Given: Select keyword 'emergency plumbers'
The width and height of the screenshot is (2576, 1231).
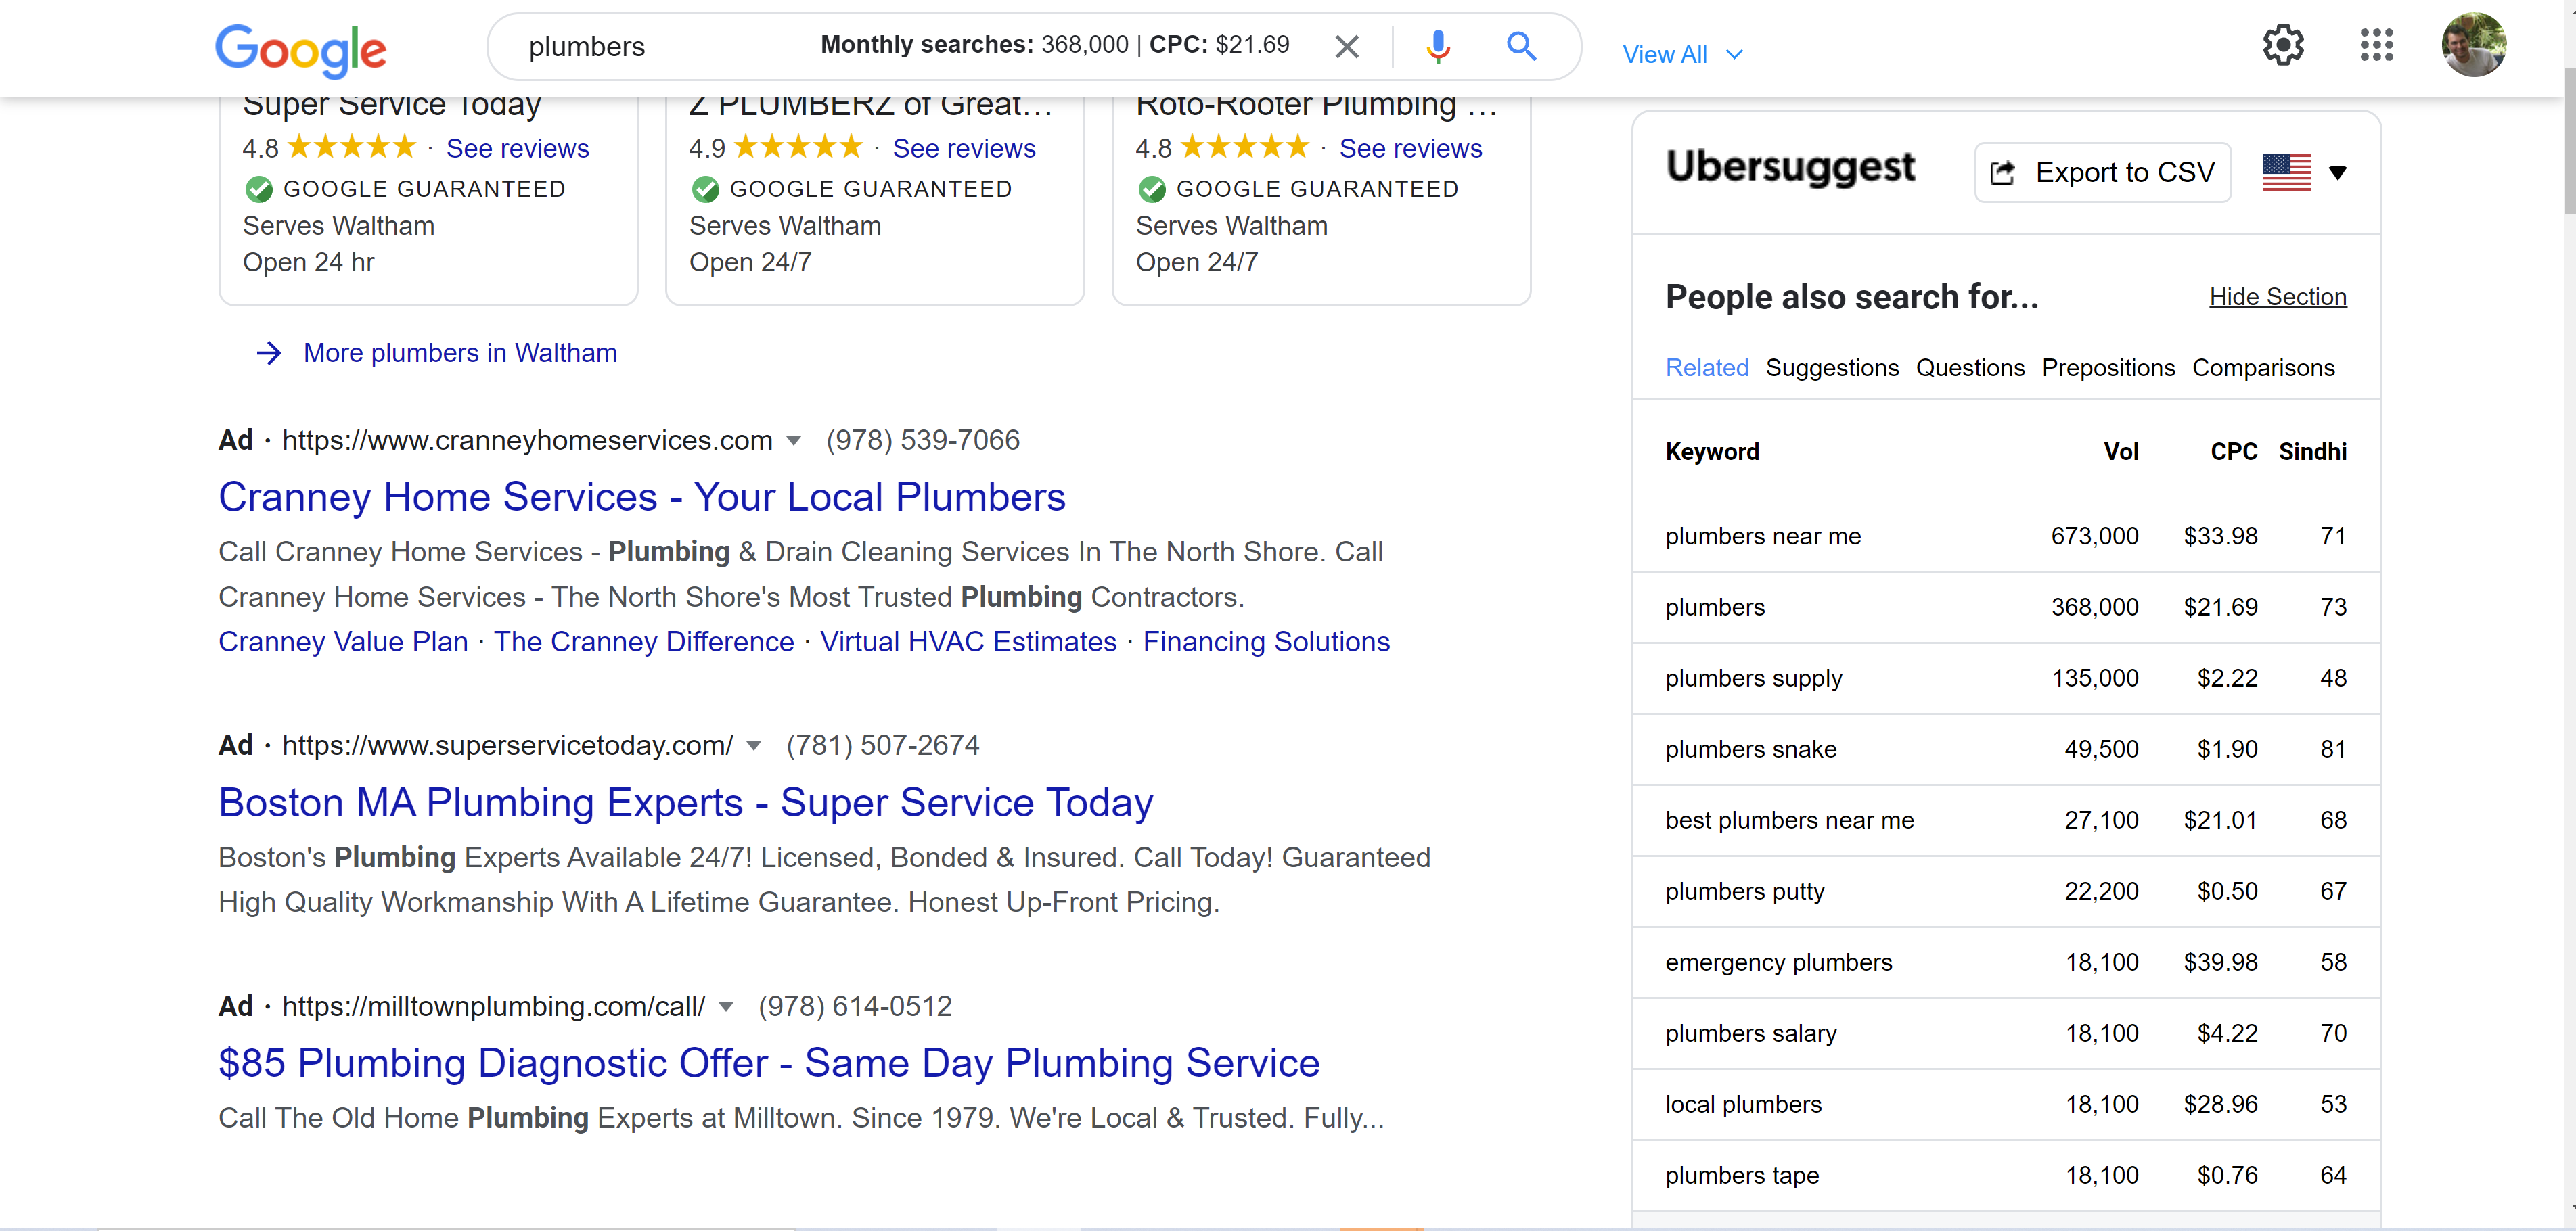Looking at the screenshot, I should click(1778, 962).
